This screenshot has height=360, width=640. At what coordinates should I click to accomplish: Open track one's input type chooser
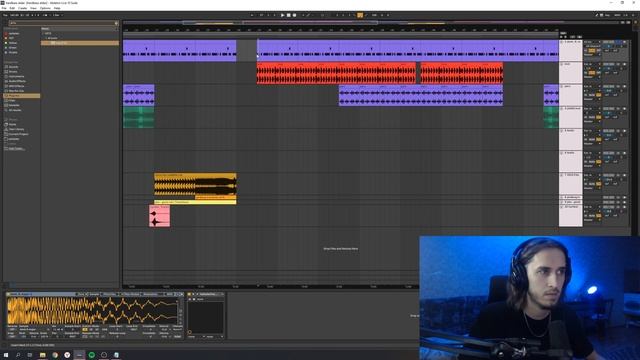(592, 42)
